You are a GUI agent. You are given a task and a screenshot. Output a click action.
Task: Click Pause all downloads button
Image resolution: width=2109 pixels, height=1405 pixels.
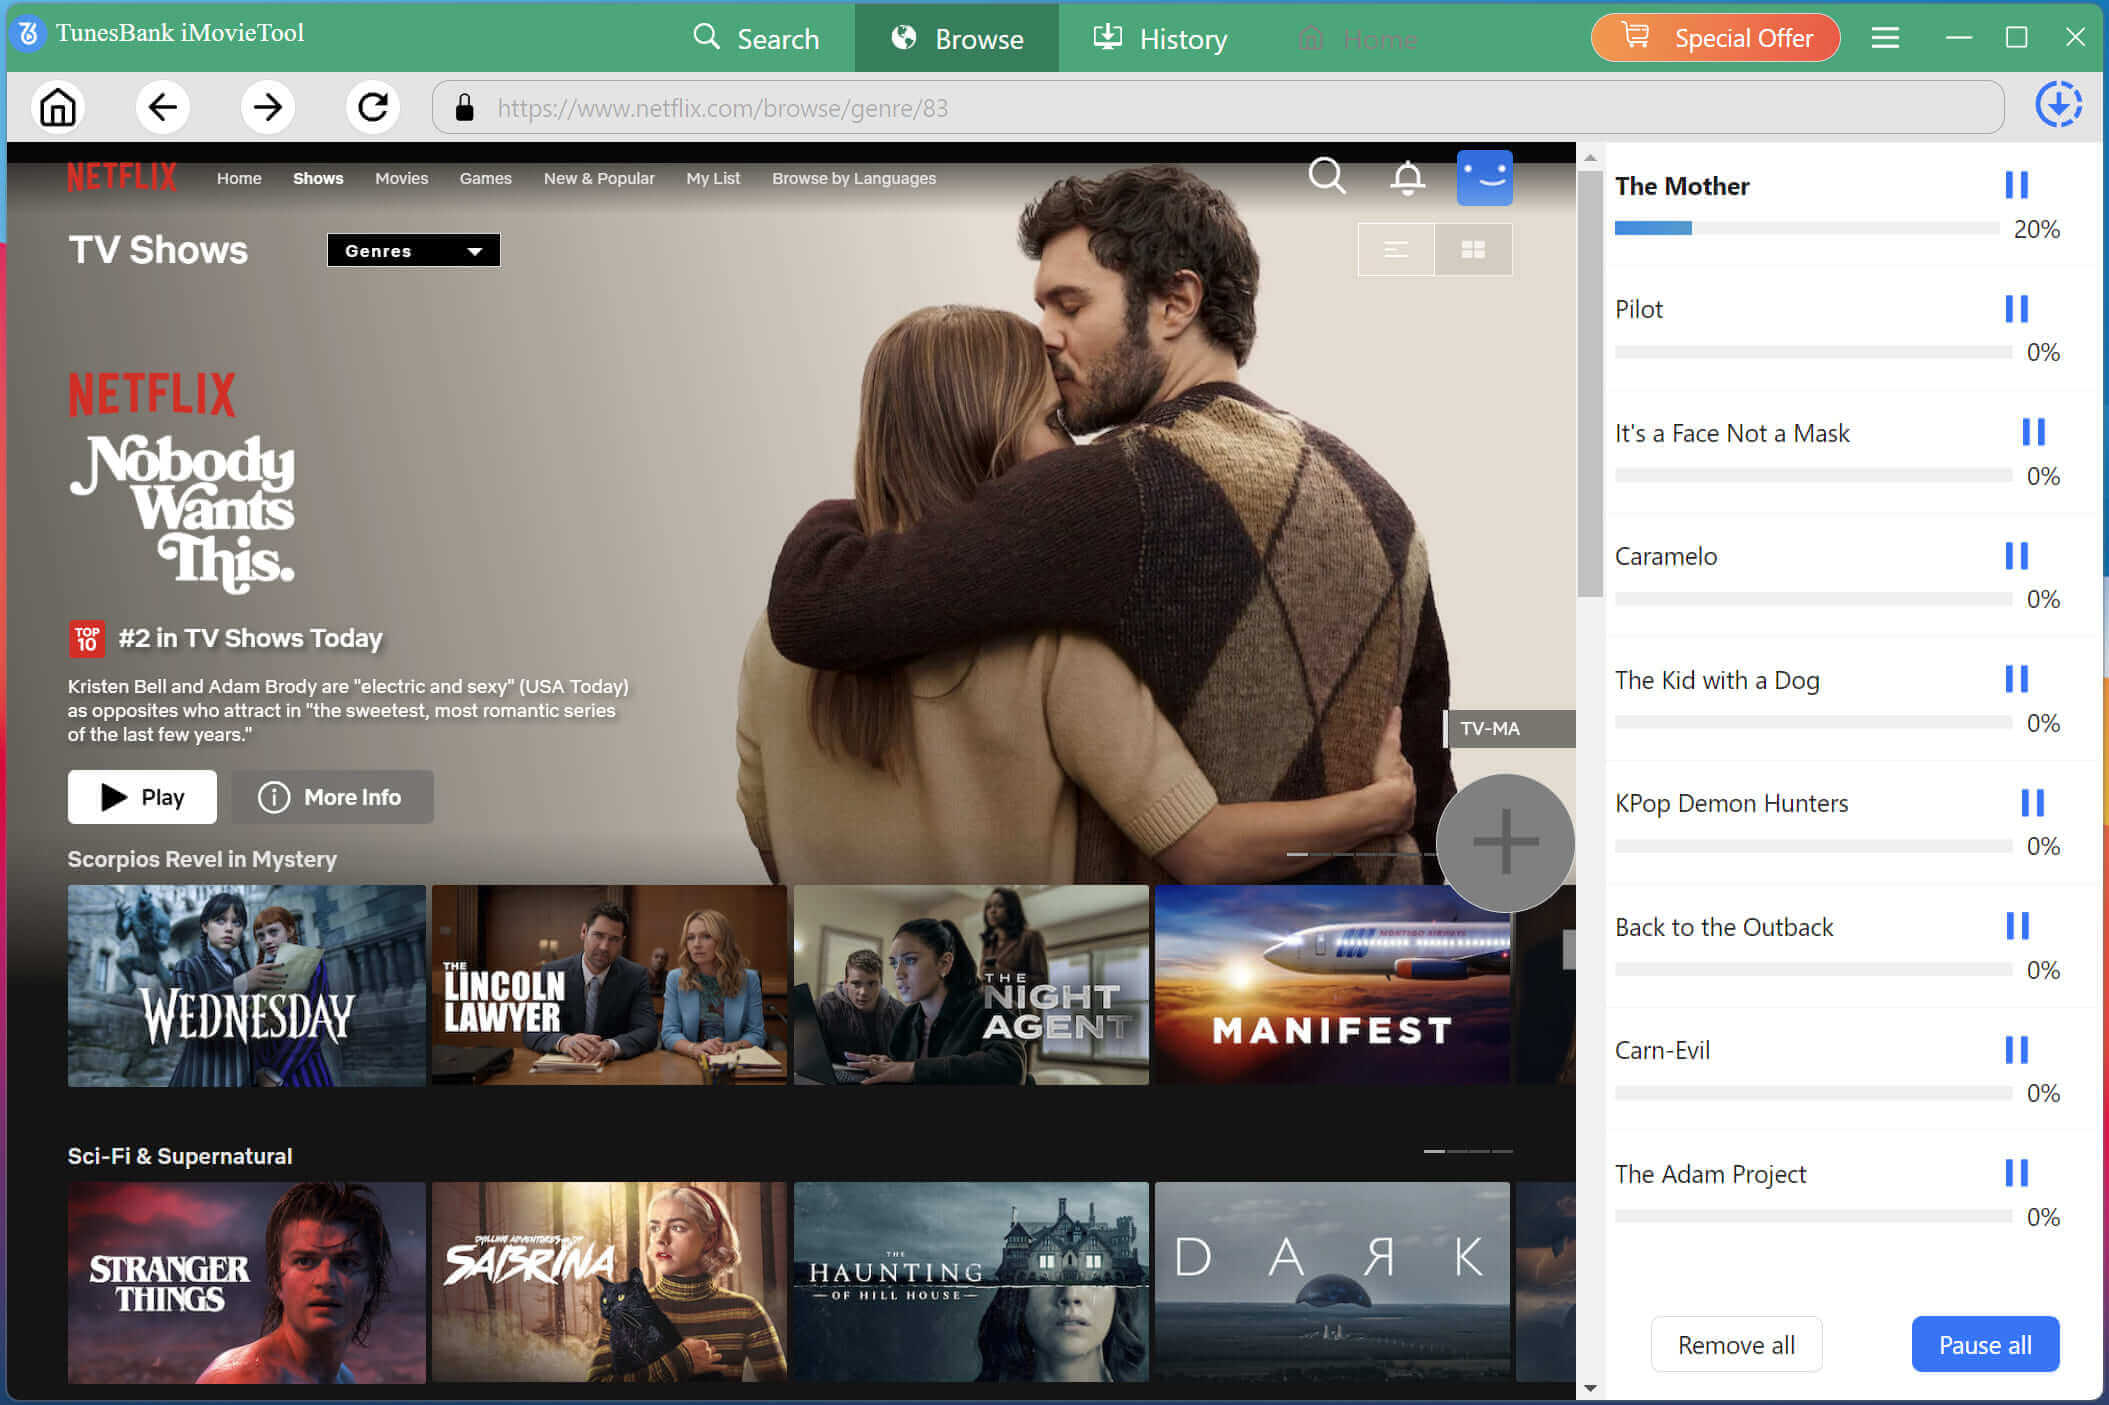1985,1345
